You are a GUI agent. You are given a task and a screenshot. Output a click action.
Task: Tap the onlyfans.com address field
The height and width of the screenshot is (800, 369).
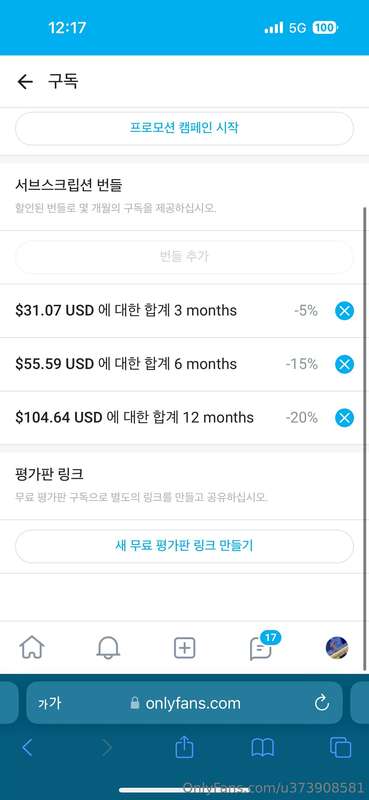pyautogui.click(x=184, y=703)
